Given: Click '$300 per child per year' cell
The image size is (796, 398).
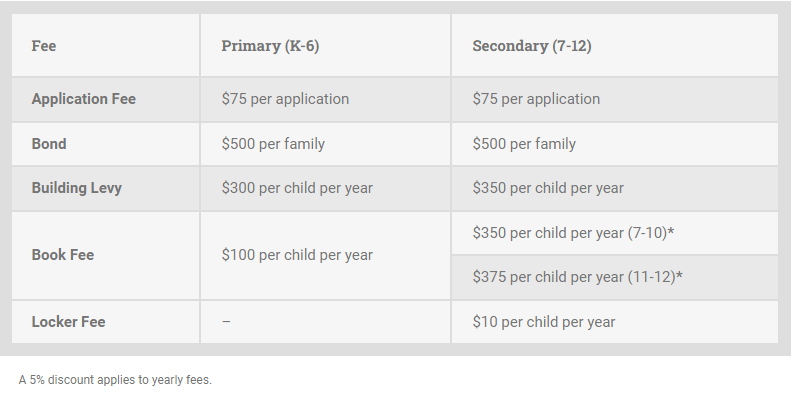Looking at the screenshot, I should click(x=325, y=188).
